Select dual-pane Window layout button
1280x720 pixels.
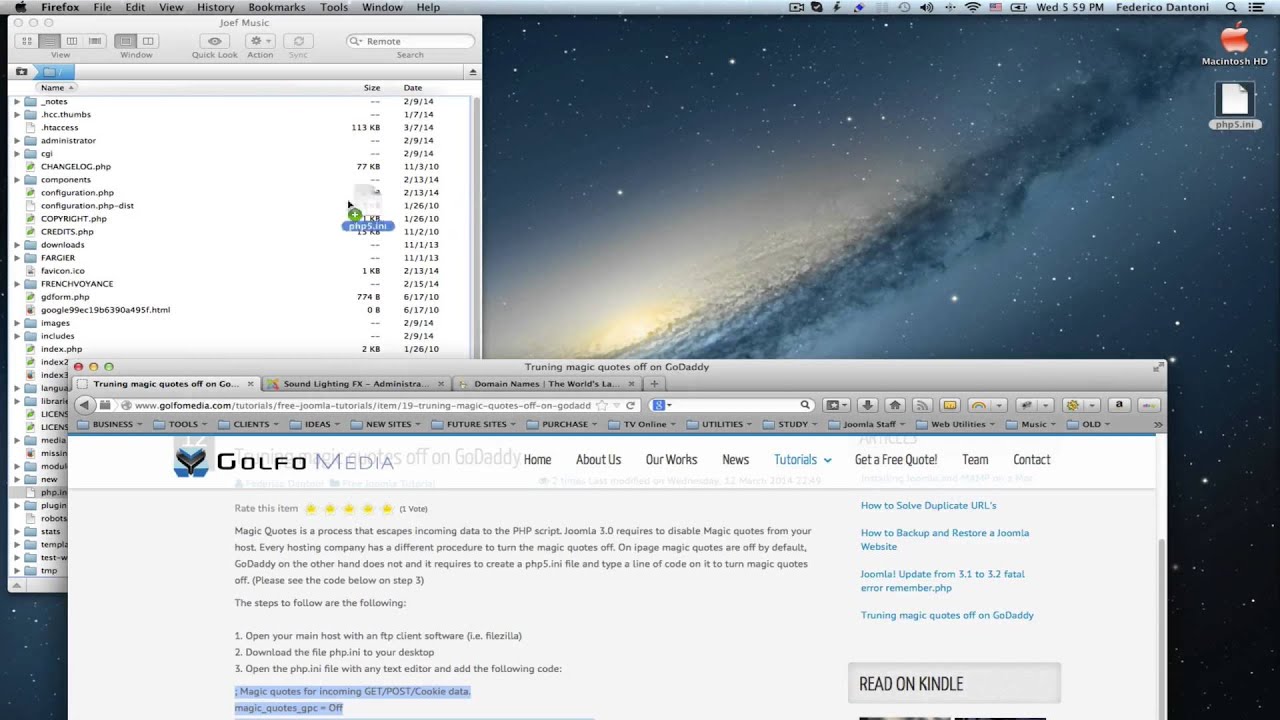pyautogui.click(x=148, y=41)
